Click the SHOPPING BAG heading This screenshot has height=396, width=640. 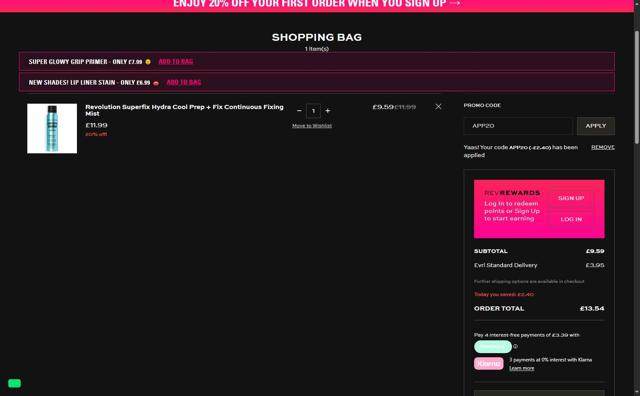[317, 38]
